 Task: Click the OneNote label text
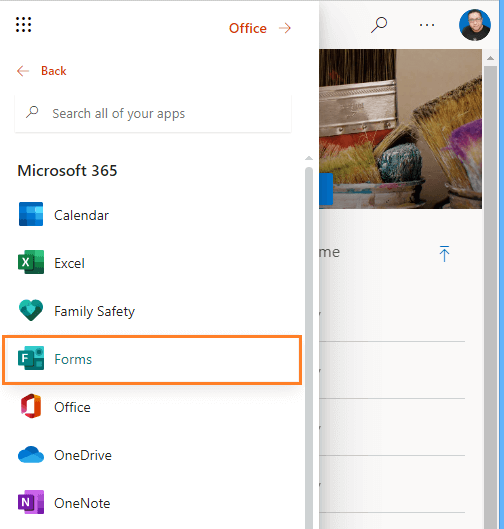[82, 503]
